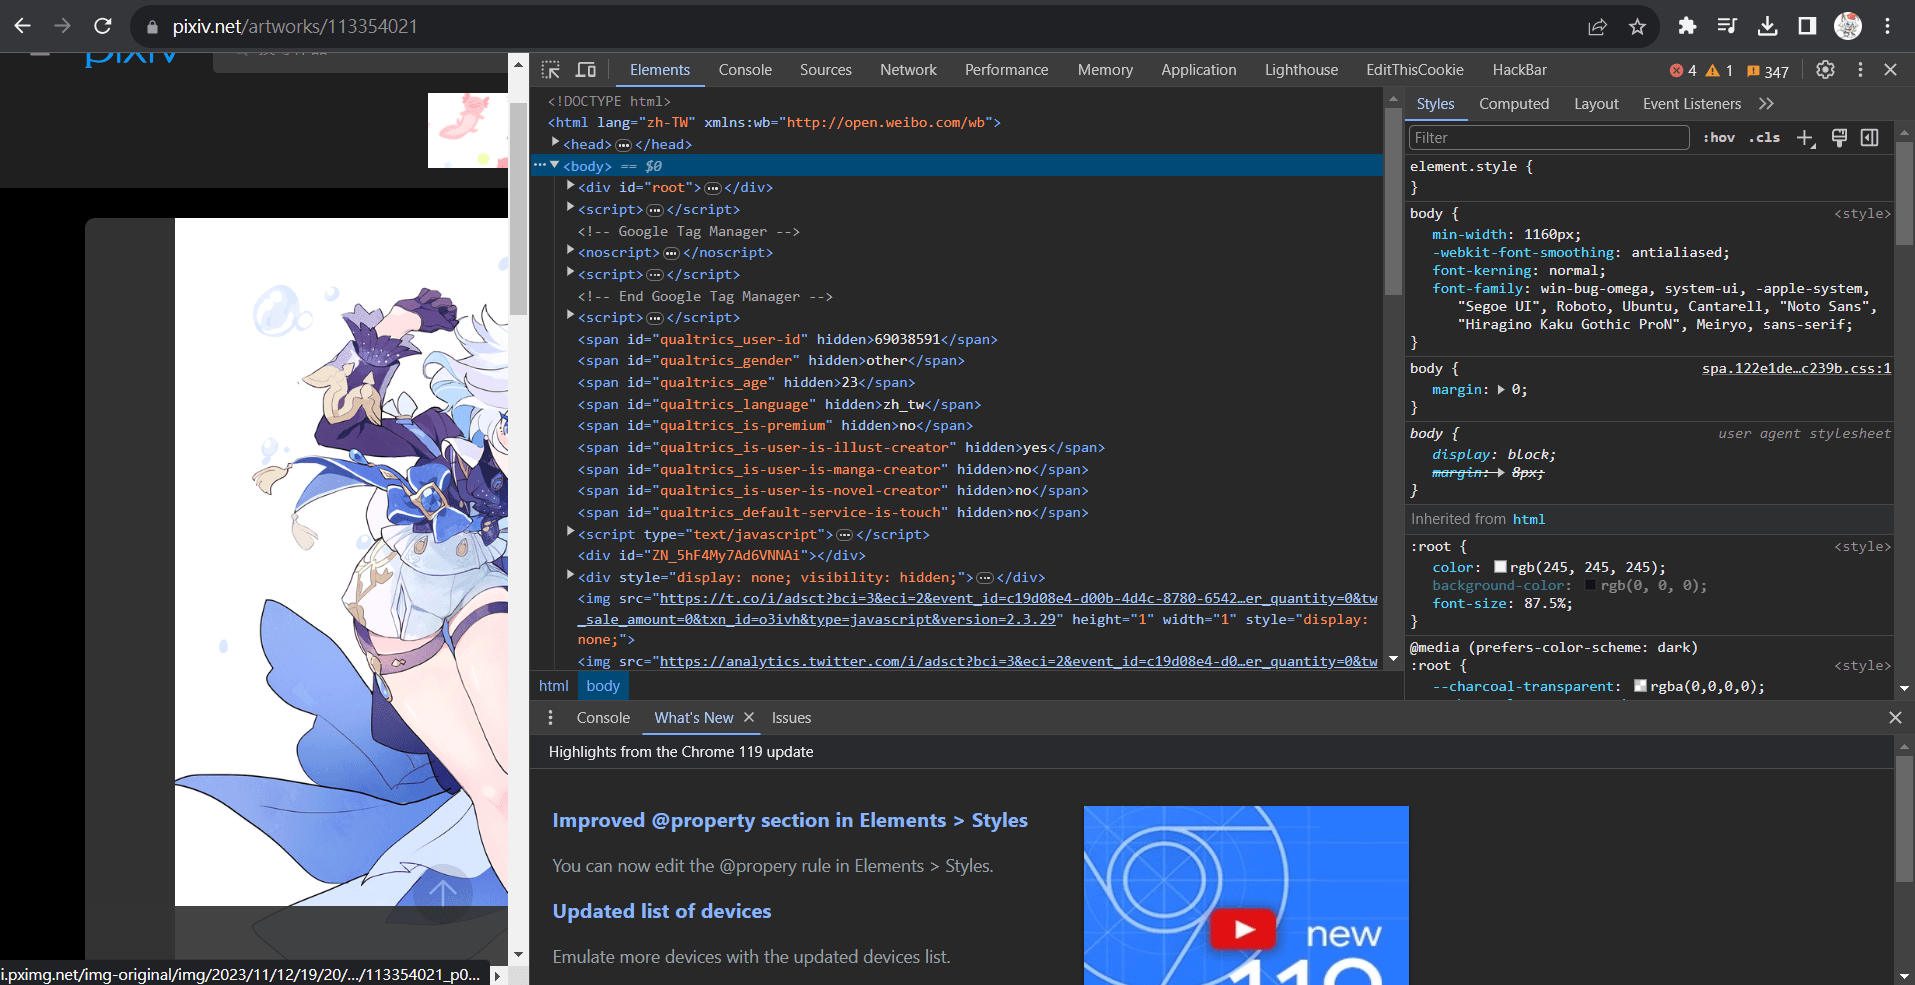Image resolution: width=1915 pixels, height=985 pixels.
Task: Open the Sources tab
Action: pos(826,70)
